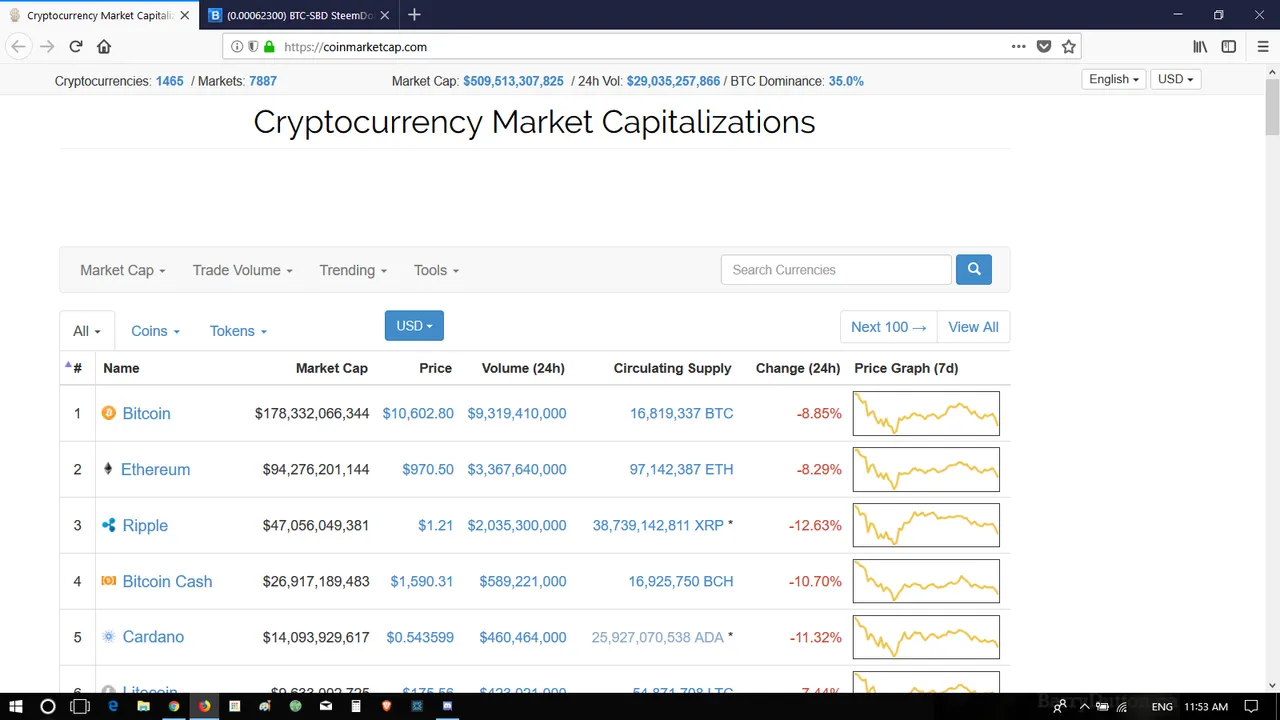Screen dimensions: 1280x720
Task: Expand the Trade Volume dropdown menu
Action: click(x=243, y=270)
